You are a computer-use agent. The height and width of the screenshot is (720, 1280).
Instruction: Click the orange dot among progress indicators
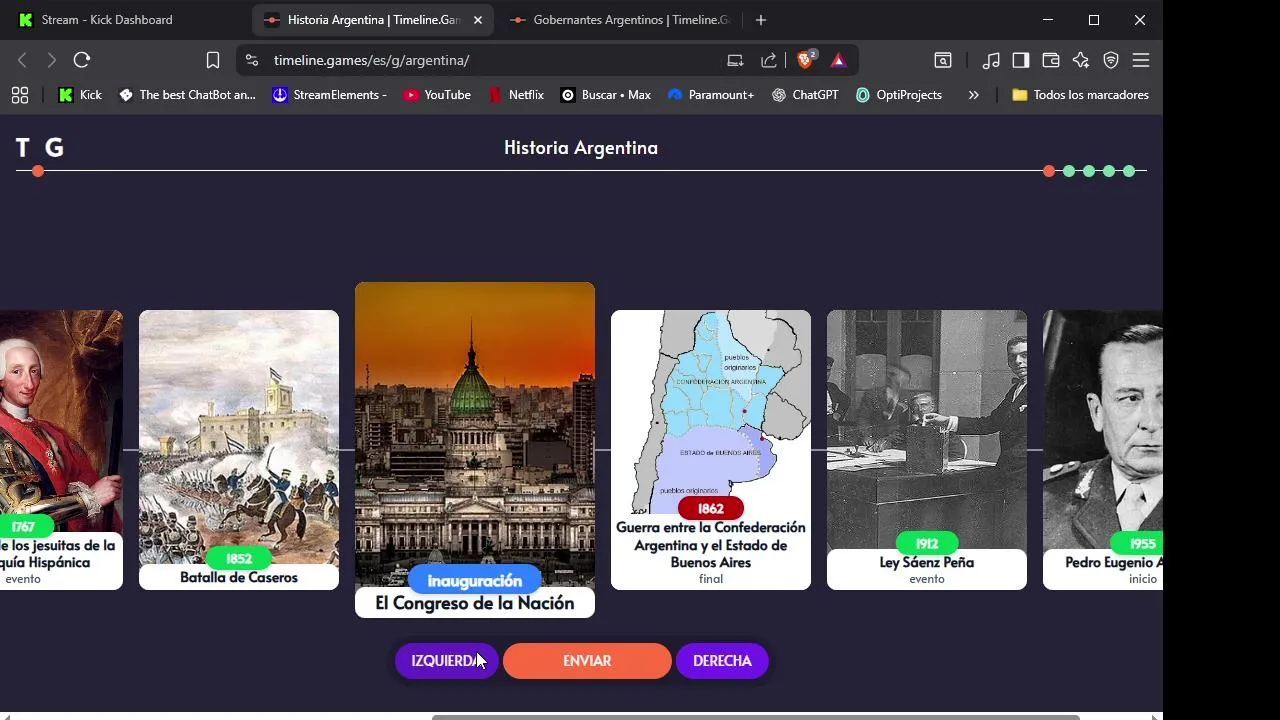click(x=1049, y=171)
